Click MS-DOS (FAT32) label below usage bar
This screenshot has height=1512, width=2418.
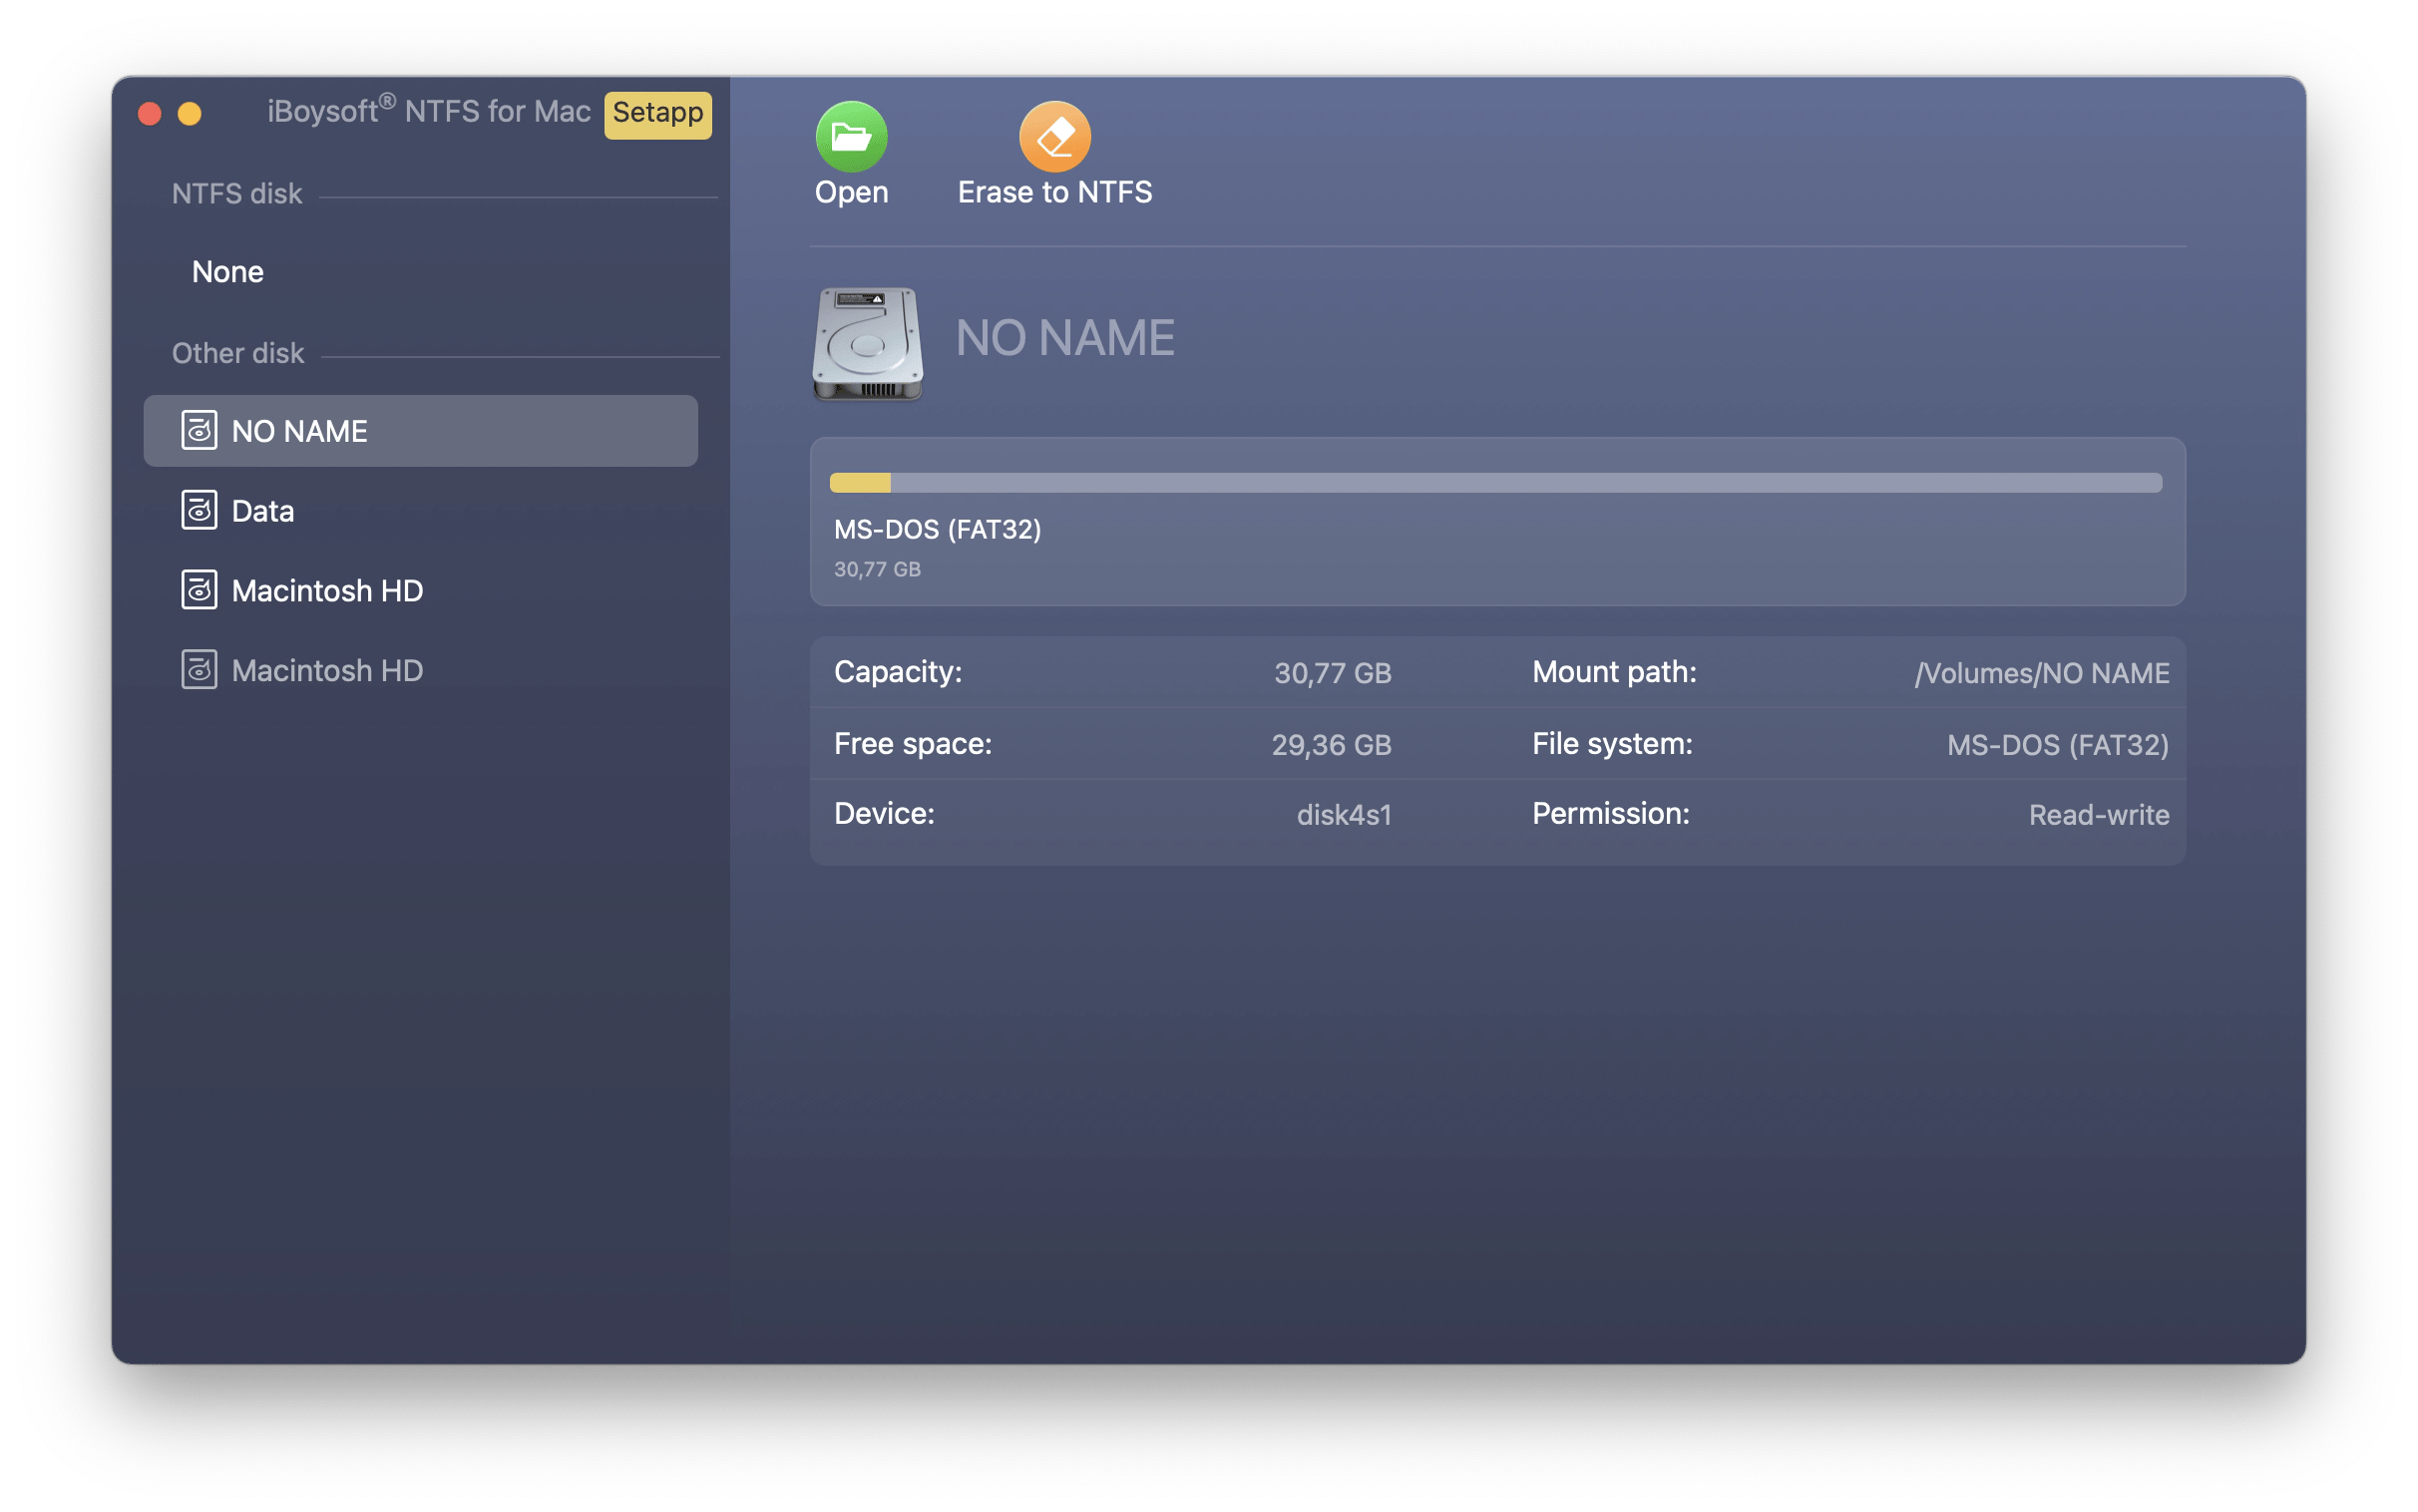pyautogui.click(x=937, y=529)
